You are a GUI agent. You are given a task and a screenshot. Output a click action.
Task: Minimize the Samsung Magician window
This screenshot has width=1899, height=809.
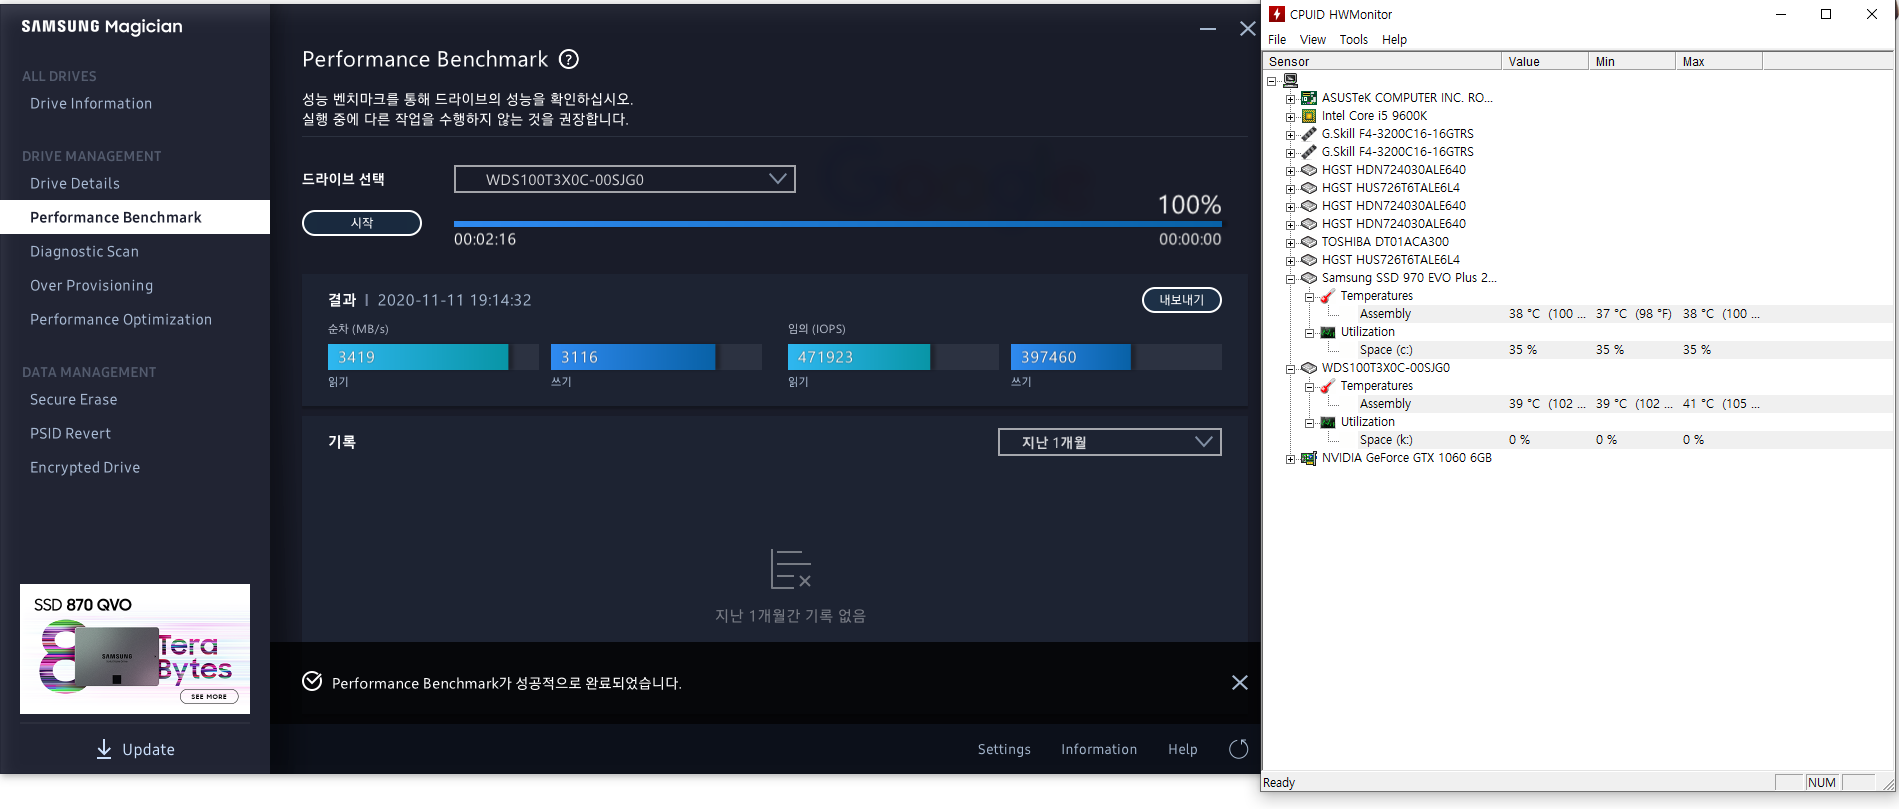[1208, 29]
